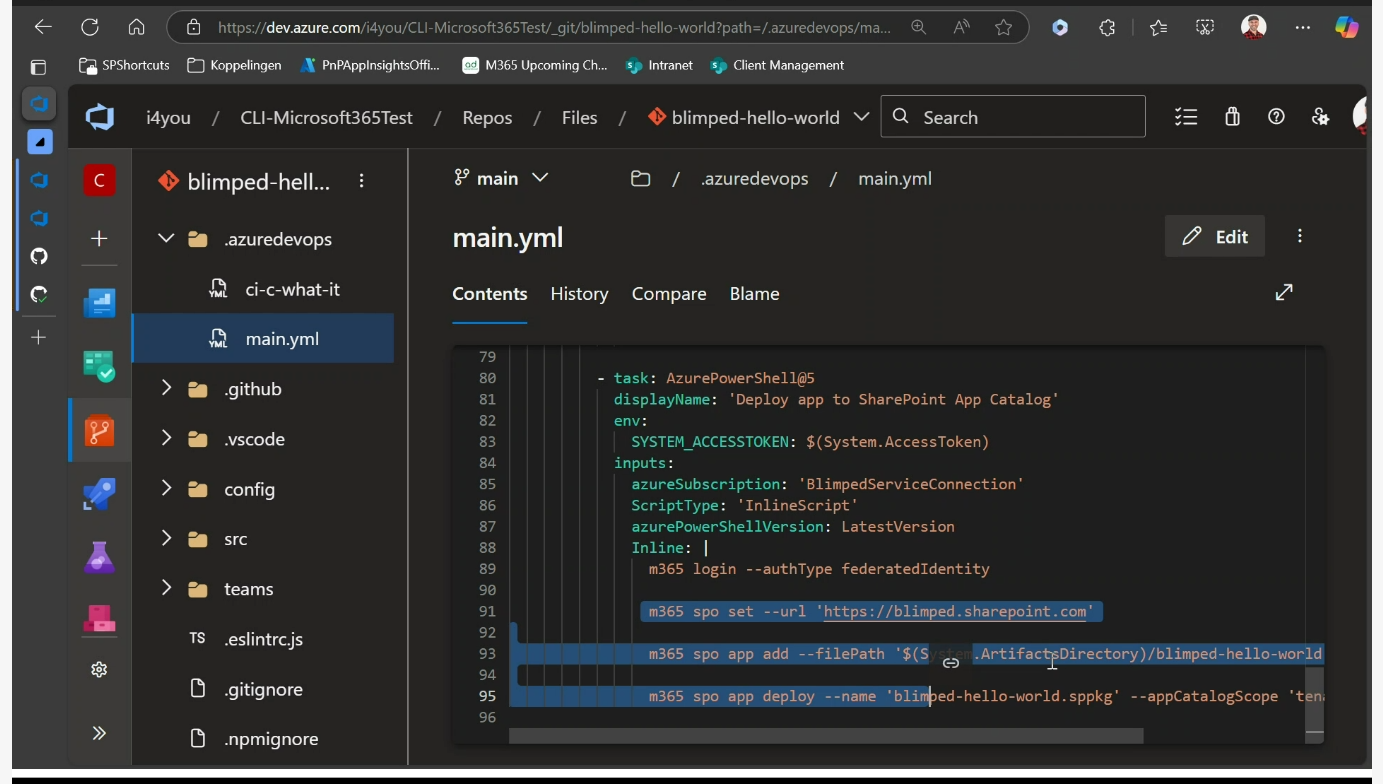The height and width of the screenshot is (784, 1383).
Task: Click the Search input field
Action: (x=1013, y=117)
